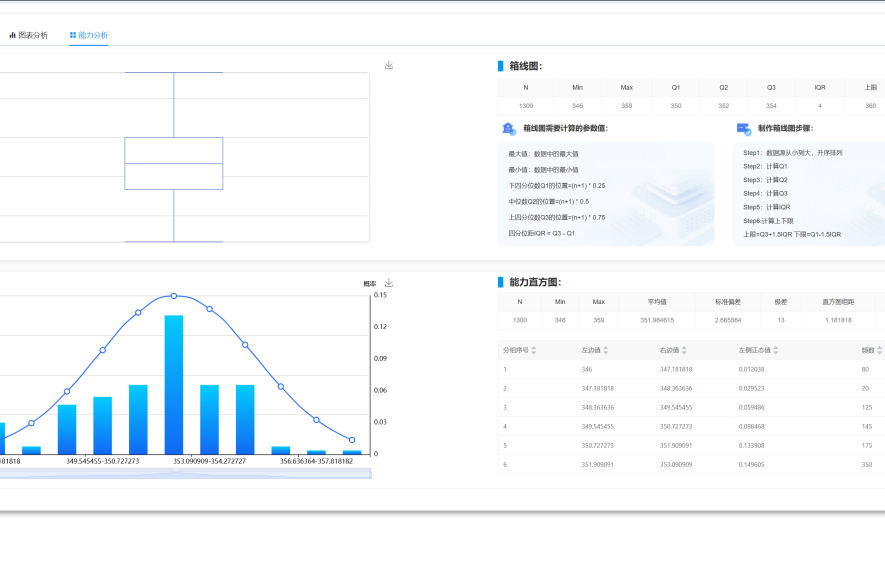Click the tallest histogram bar
This screenshot has width=885, height=588.
pos(174,385)
